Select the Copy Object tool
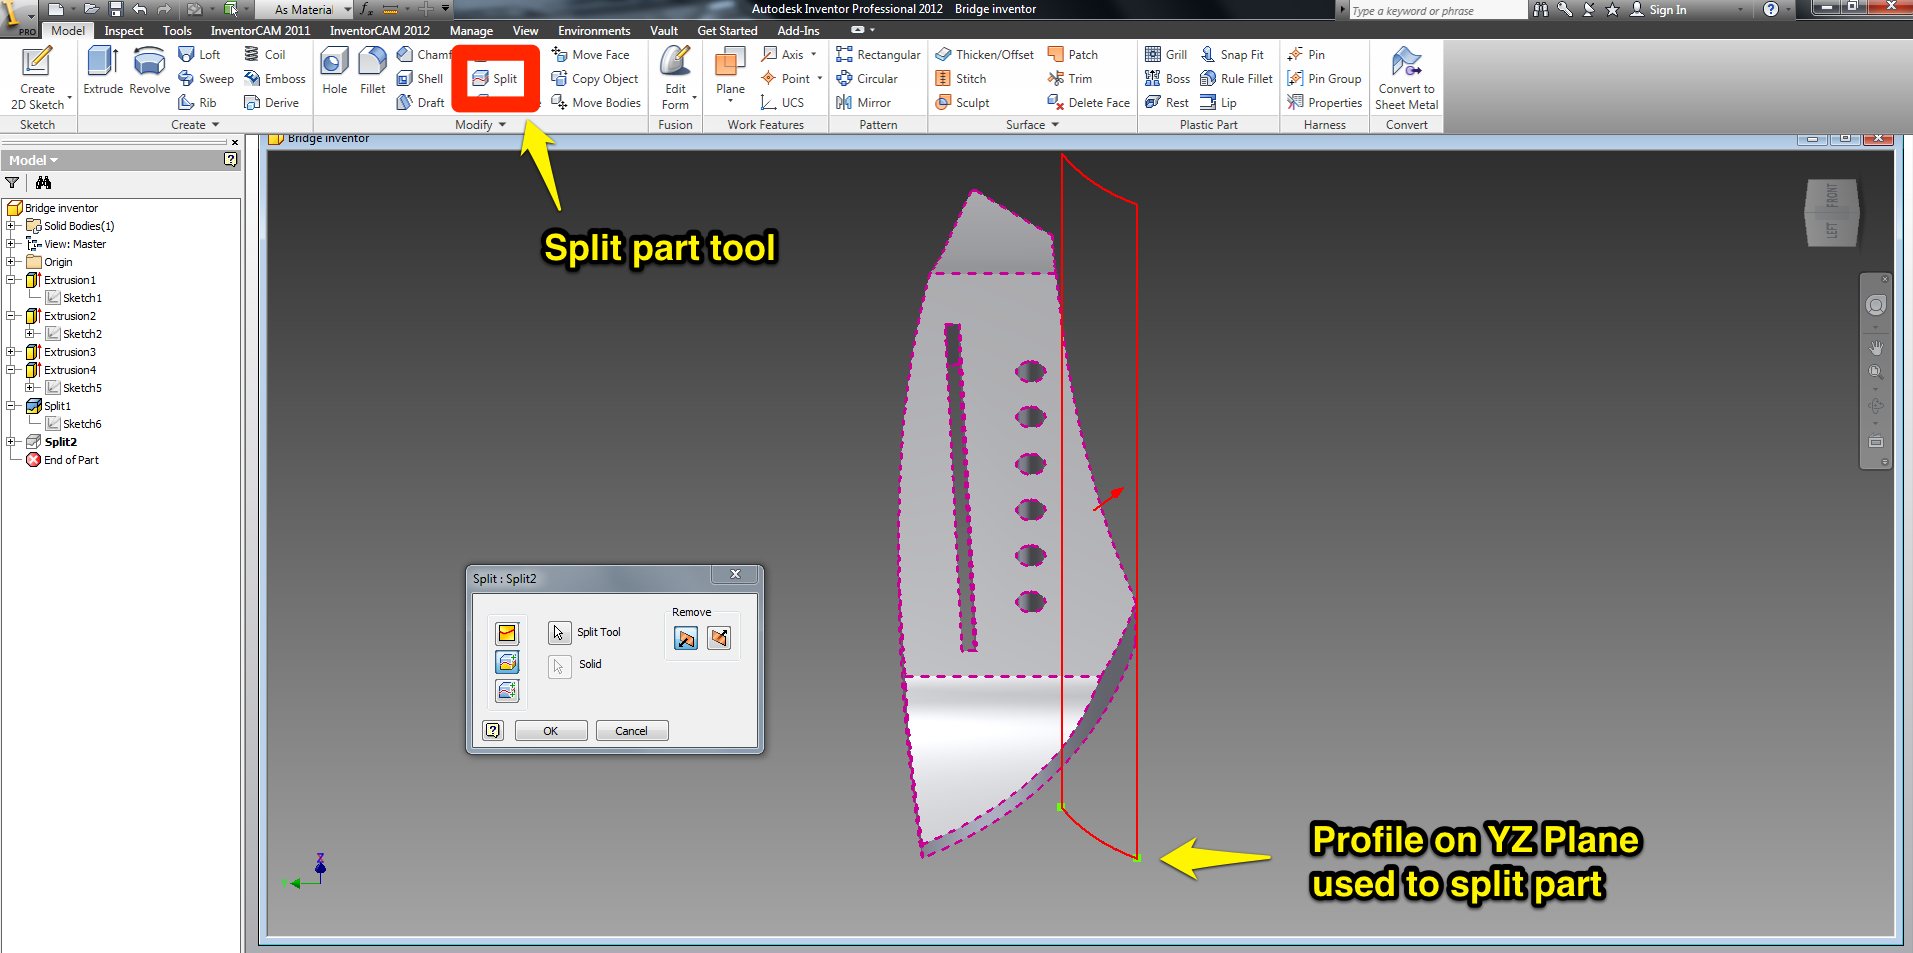The width and height of the screenshot is (1913, 953). point(595,78)
